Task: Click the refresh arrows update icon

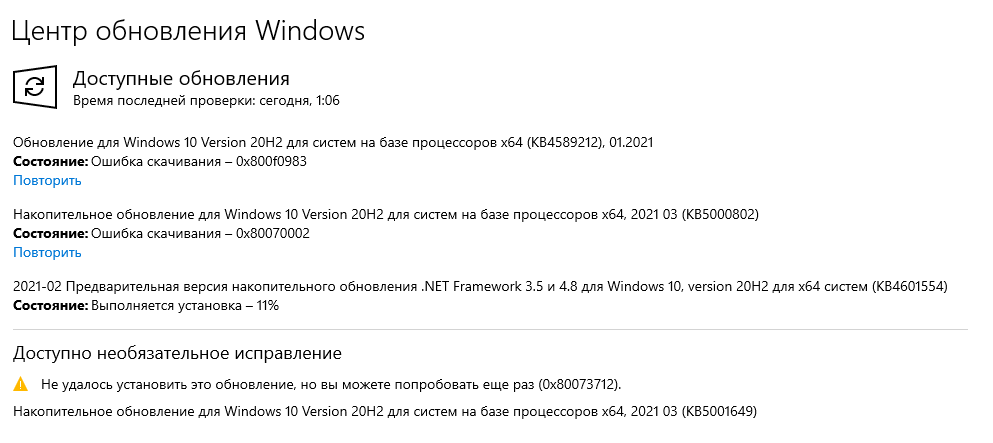Action: (35, 87)
